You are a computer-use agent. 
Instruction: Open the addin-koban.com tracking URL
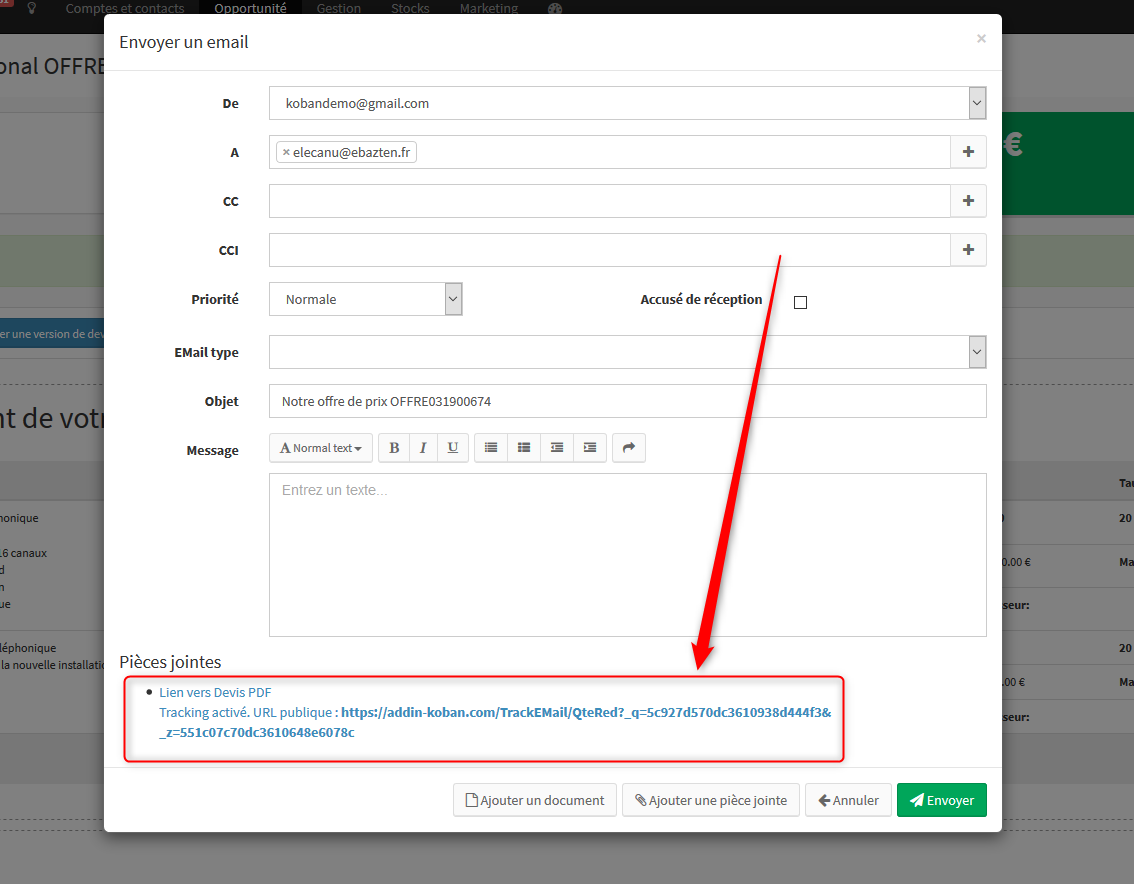coord(495,722)
